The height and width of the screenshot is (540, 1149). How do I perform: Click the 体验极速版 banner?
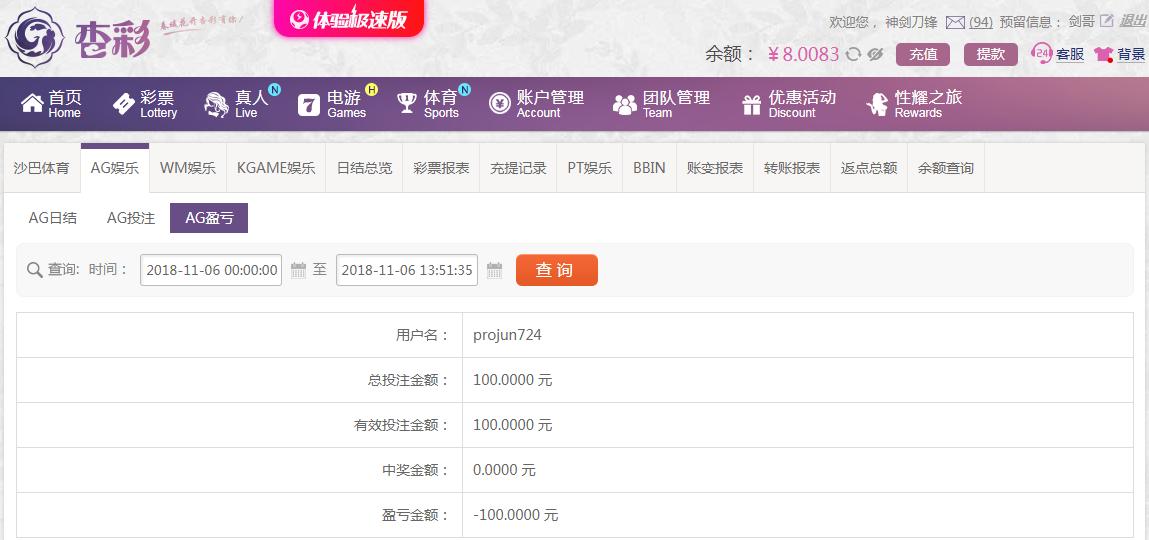tap(349, 19)
